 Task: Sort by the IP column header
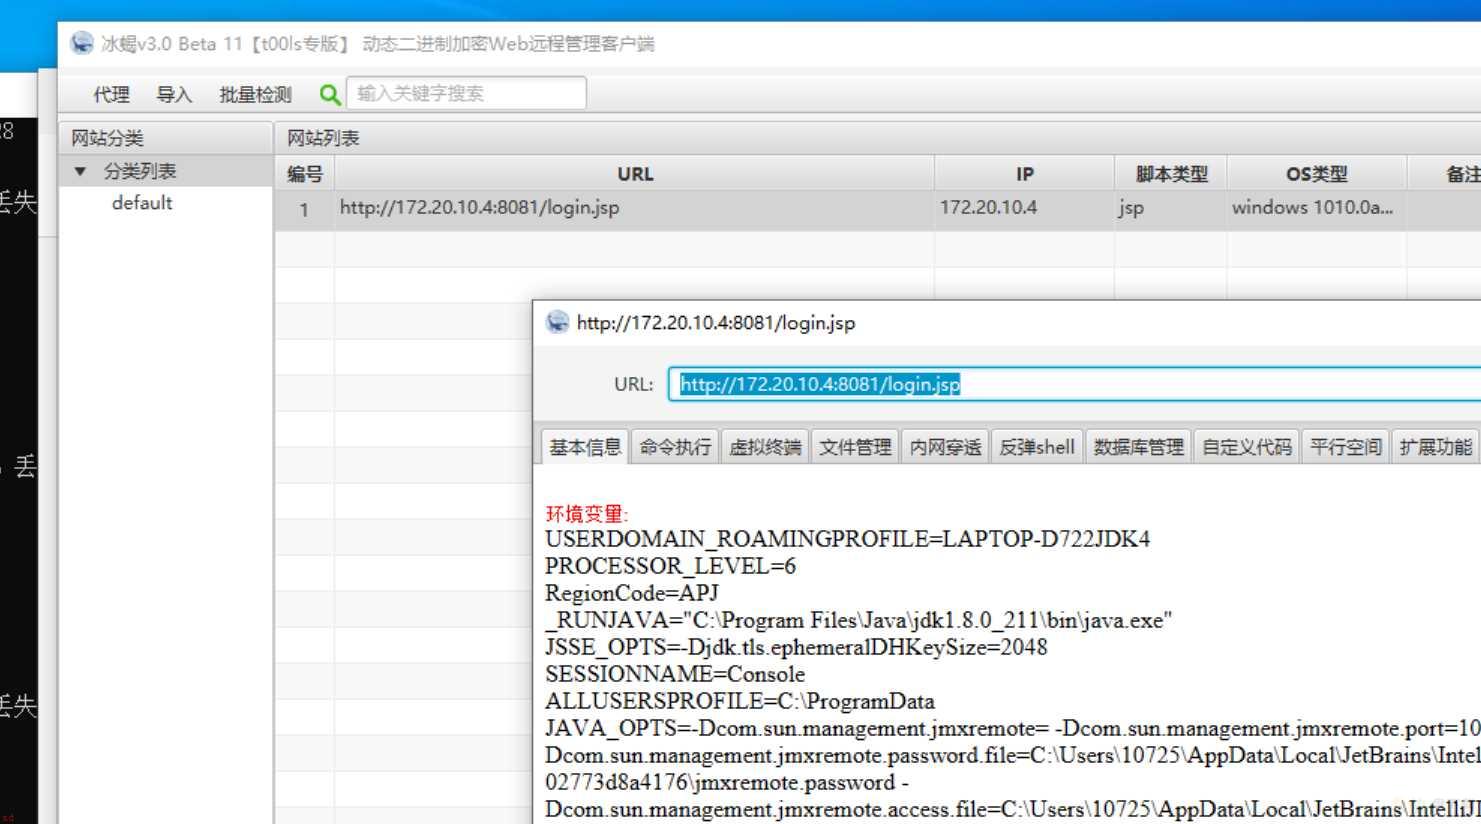coord(1025,174)
